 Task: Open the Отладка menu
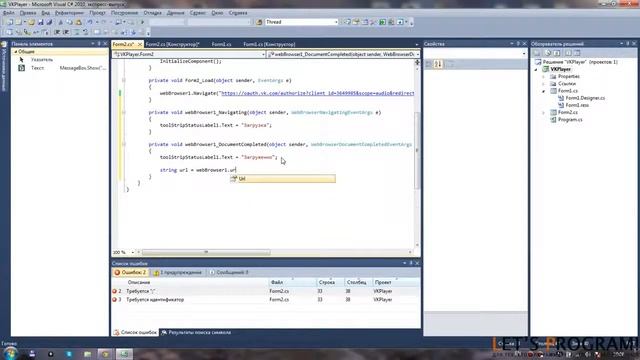[x=153, y=13]
